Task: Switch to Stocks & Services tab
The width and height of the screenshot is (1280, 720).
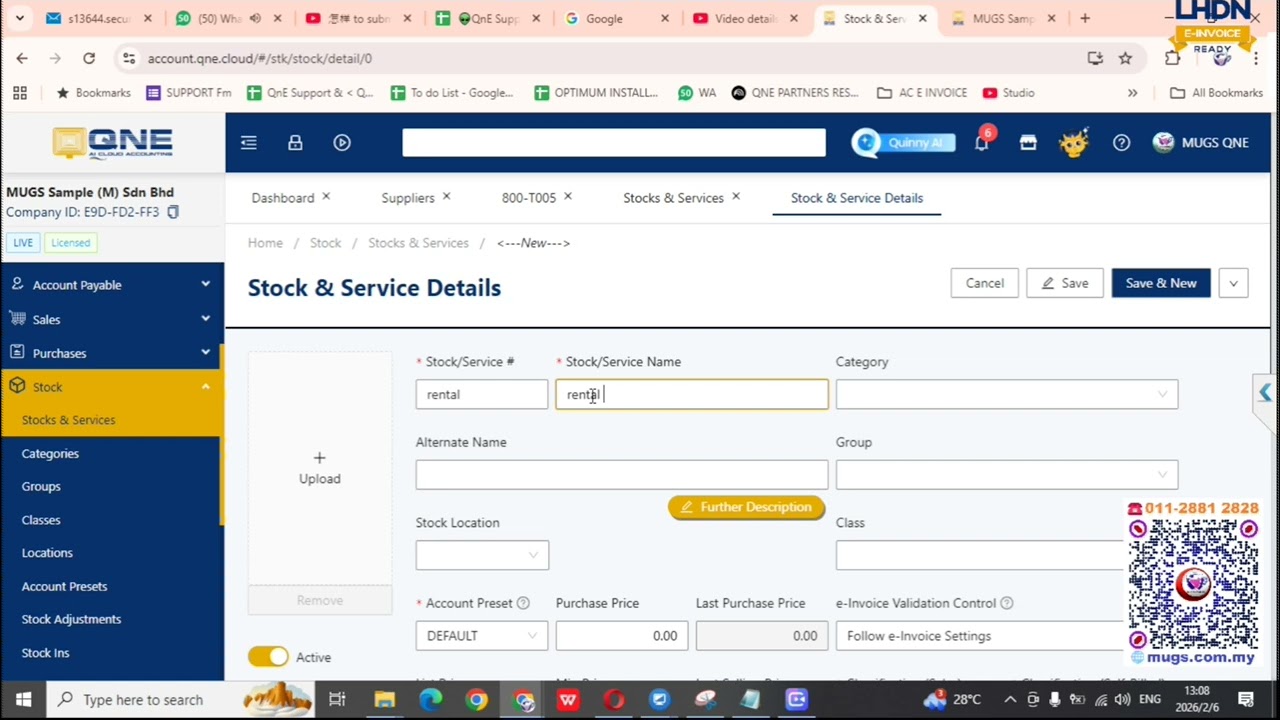Action: point(673,198)
